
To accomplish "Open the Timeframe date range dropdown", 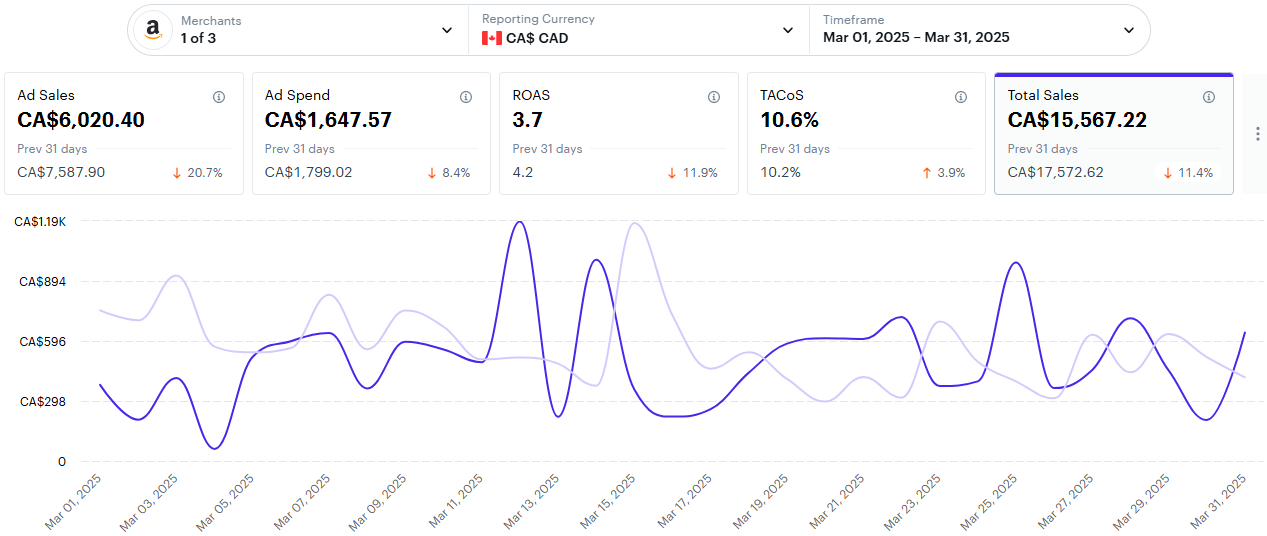I will point(1129,30).
